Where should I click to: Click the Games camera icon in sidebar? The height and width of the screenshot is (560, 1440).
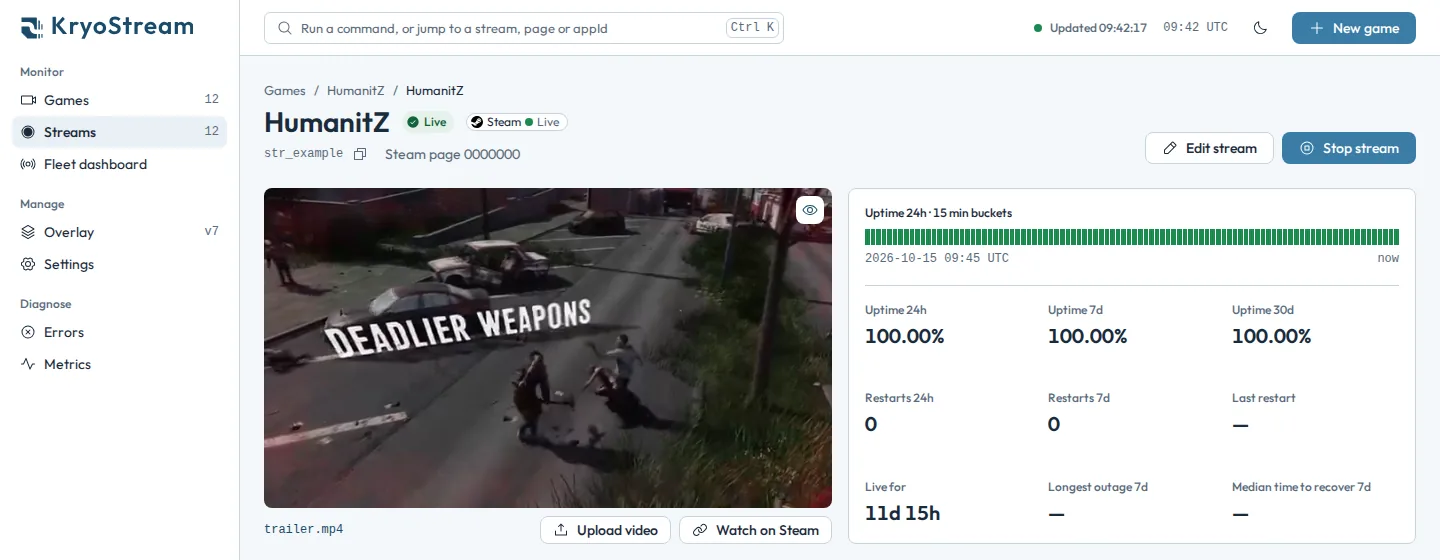(x=28, y=100)
